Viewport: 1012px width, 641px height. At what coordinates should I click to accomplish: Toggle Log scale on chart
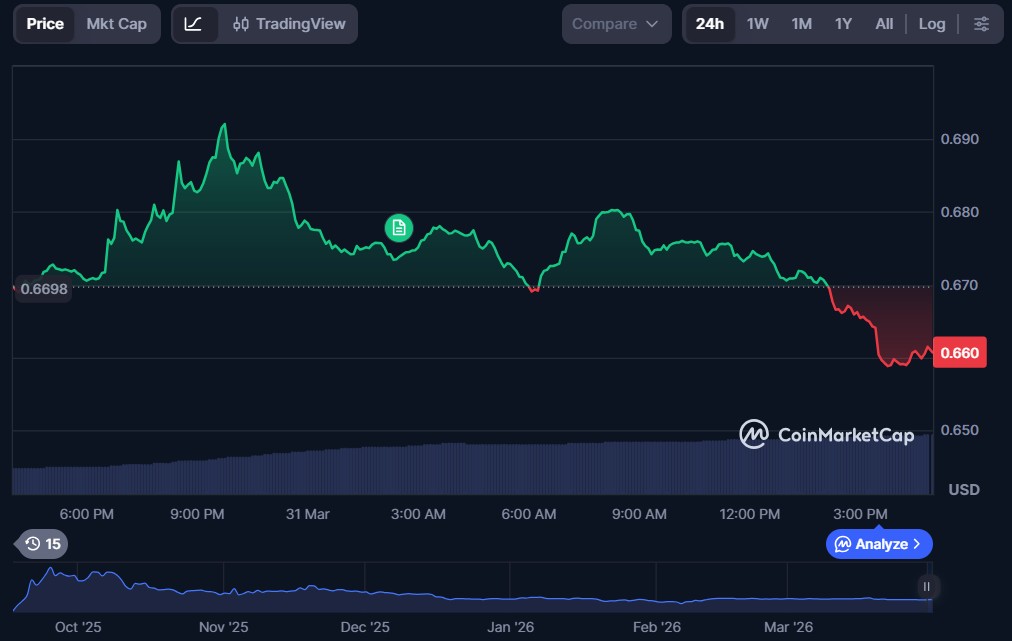coord(931,24)
